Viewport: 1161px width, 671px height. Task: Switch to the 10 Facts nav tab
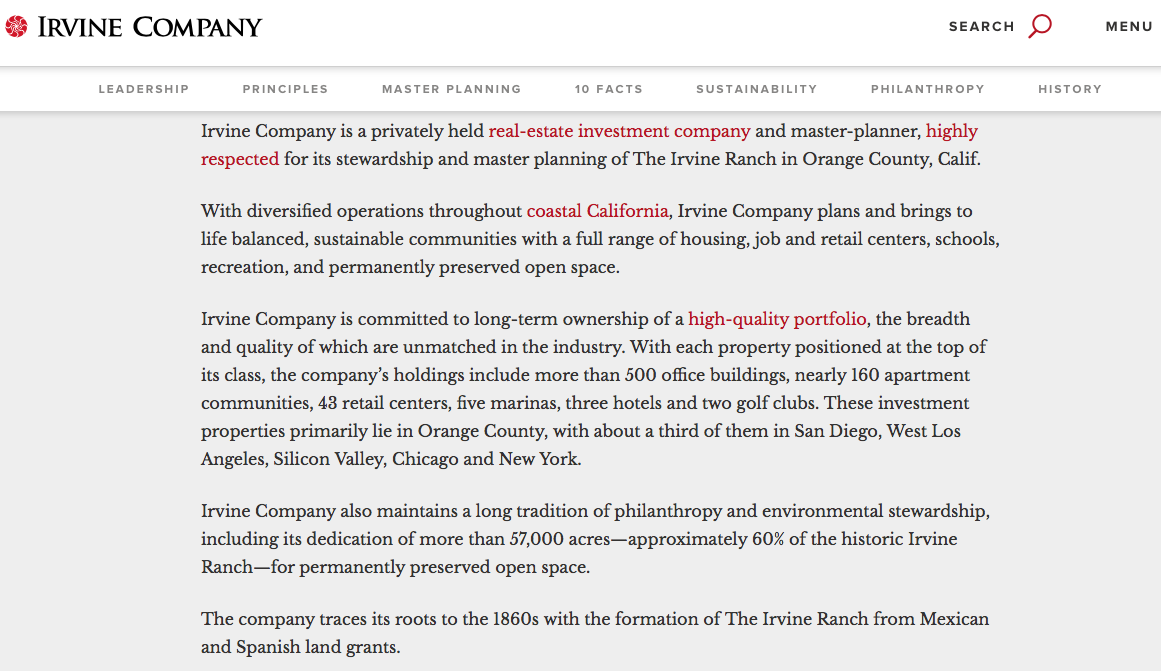608,89
